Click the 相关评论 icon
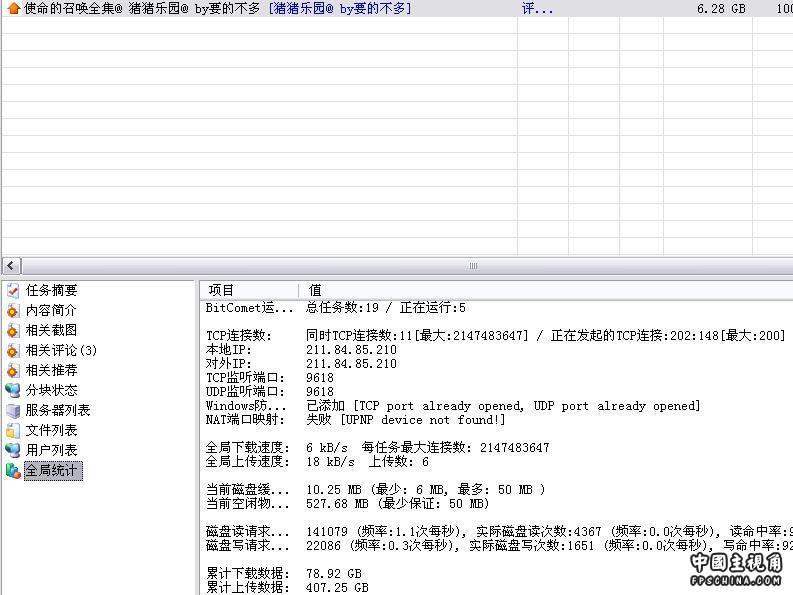Image resolution: width=793 pixels, height=595 pixels. (x=13, y=350)
